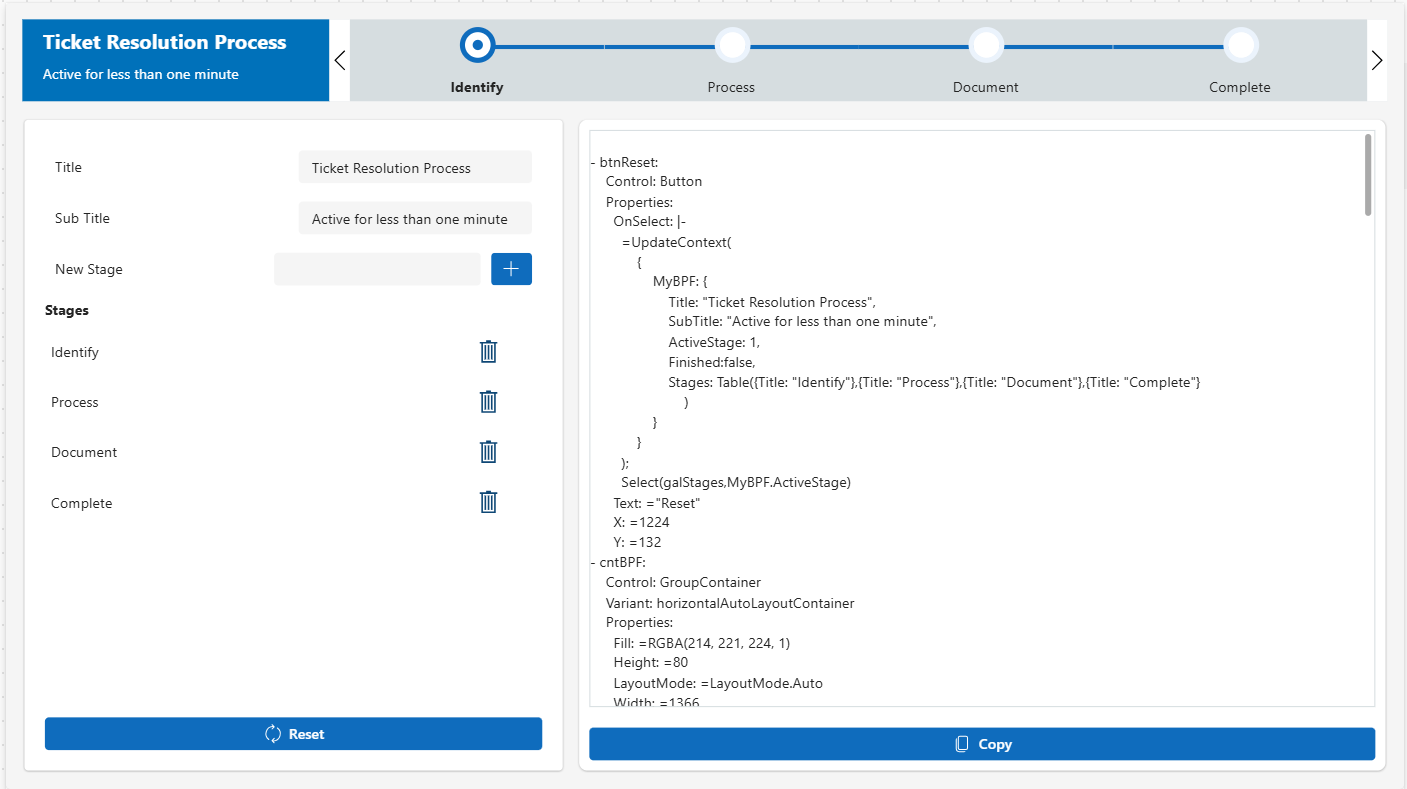Click the 'Variant: horizontalAutoLayoutContainer' code line
The image size is (1407, 789).
coord(730,603)
